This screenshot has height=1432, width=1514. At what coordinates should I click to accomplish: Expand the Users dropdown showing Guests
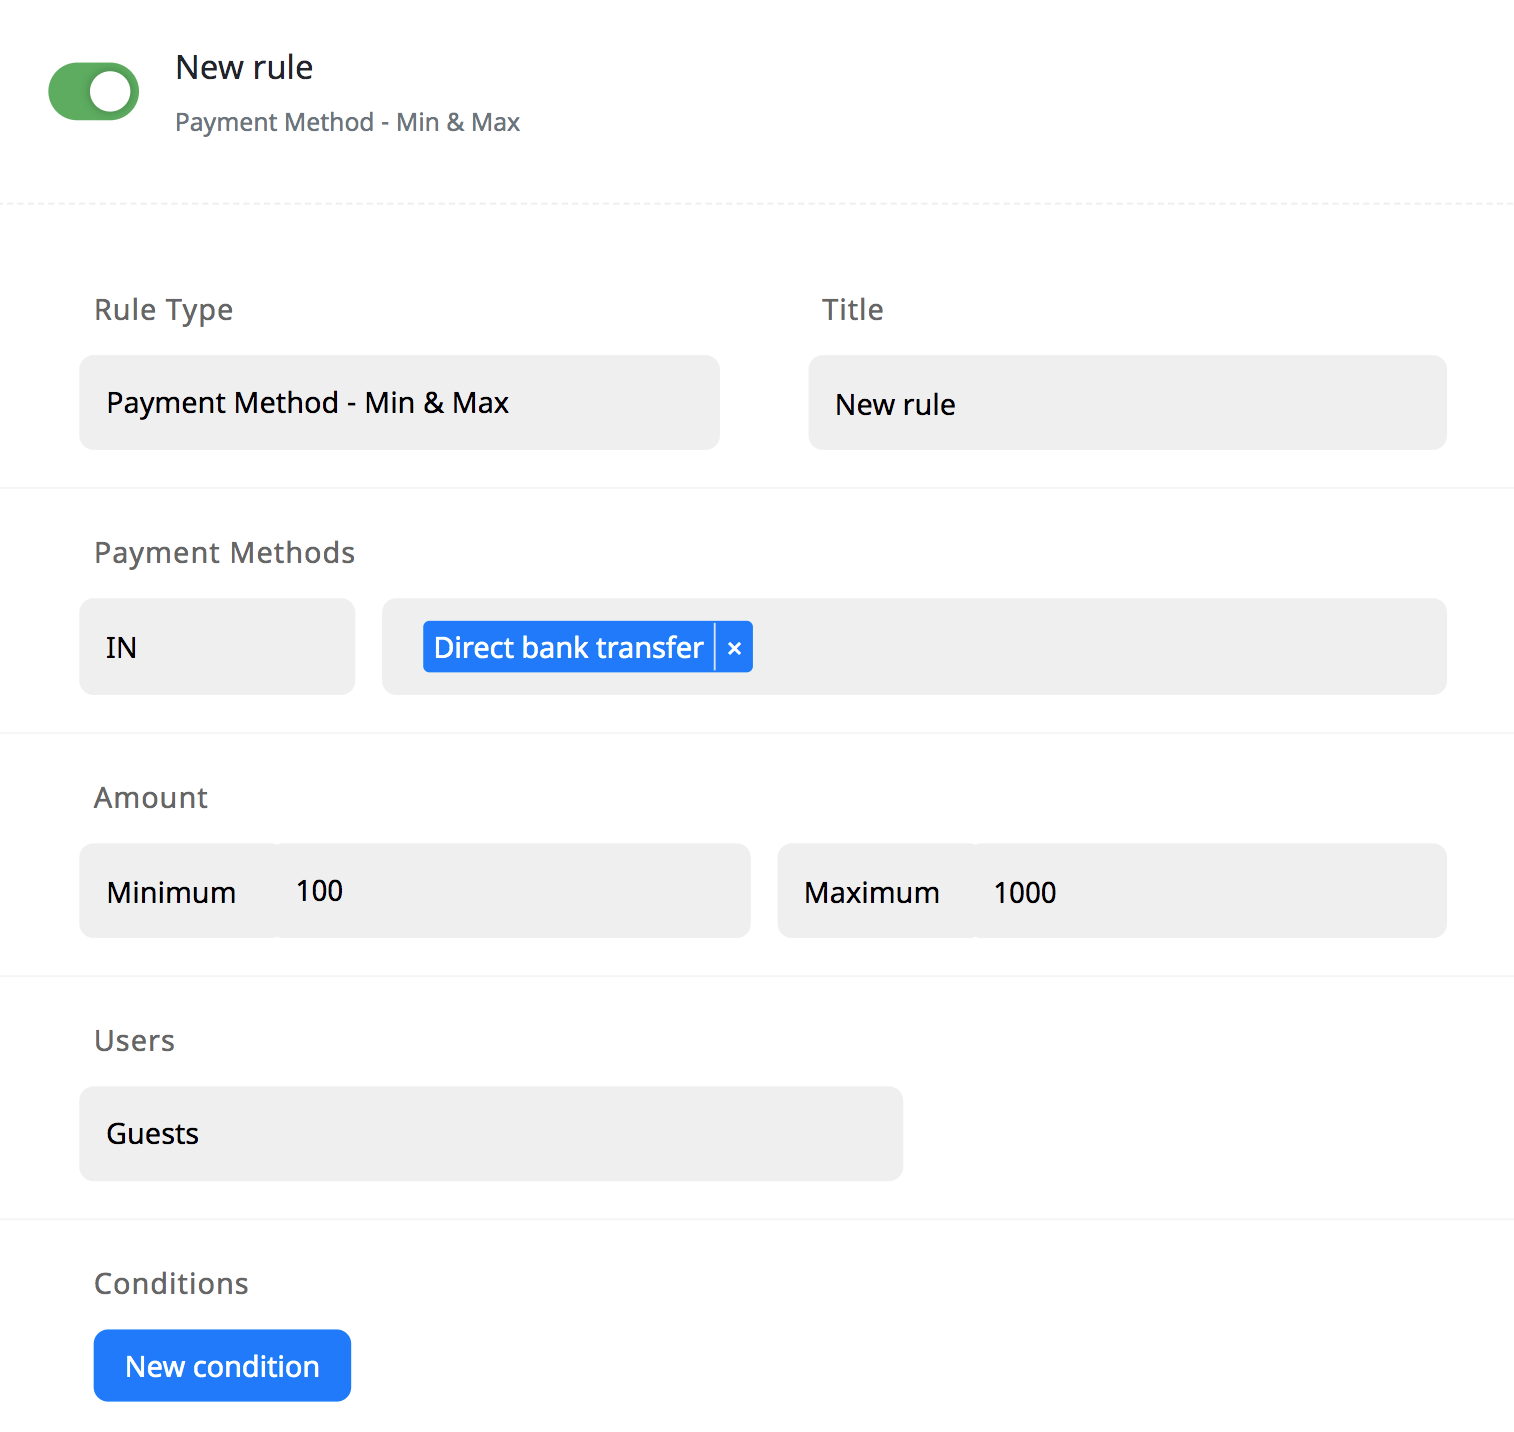pyautogui.click(x=490, y=1134)
